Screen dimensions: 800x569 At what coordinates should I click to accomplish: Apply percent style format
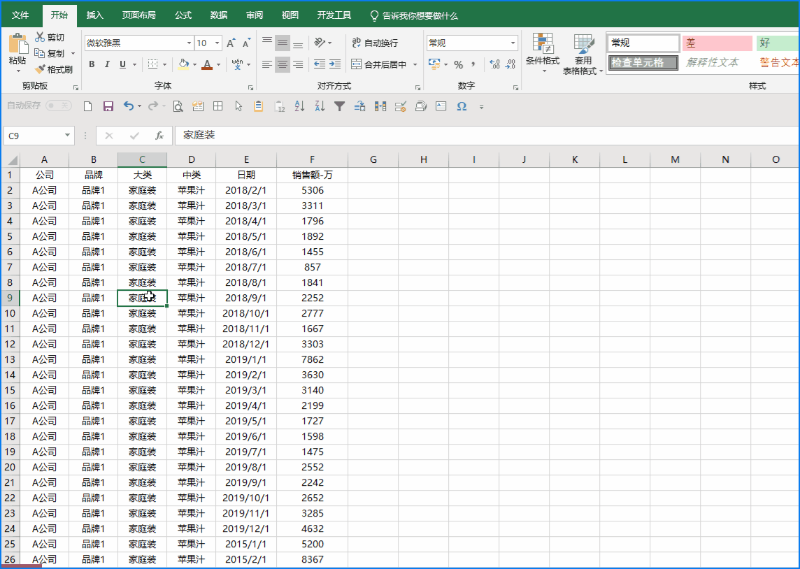tap(458, 65)
